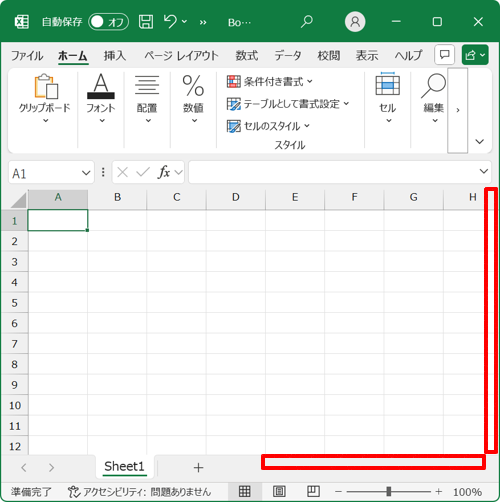This screenshot has width=500, height=502.
Task: Save the workbook with the floppy disk icon
Action: coord(146,22)
